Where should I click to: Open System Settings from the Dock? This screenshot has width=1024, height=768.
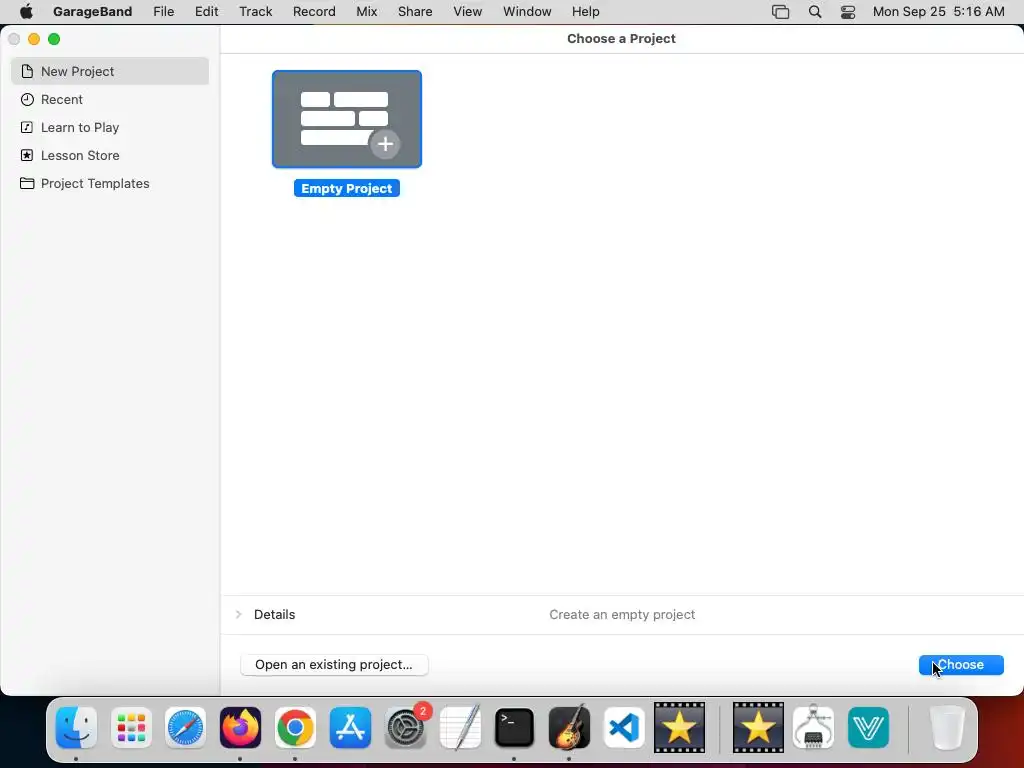click(406, 728)
